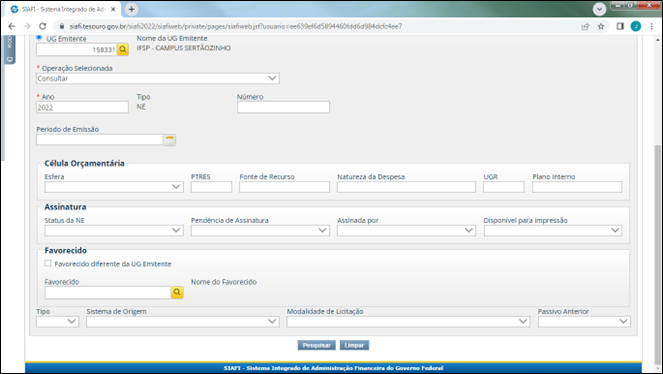Screen dimensions: 663x374
Task: Expand Disponível para Impressão dropdown
Action: tap(553, 230)
